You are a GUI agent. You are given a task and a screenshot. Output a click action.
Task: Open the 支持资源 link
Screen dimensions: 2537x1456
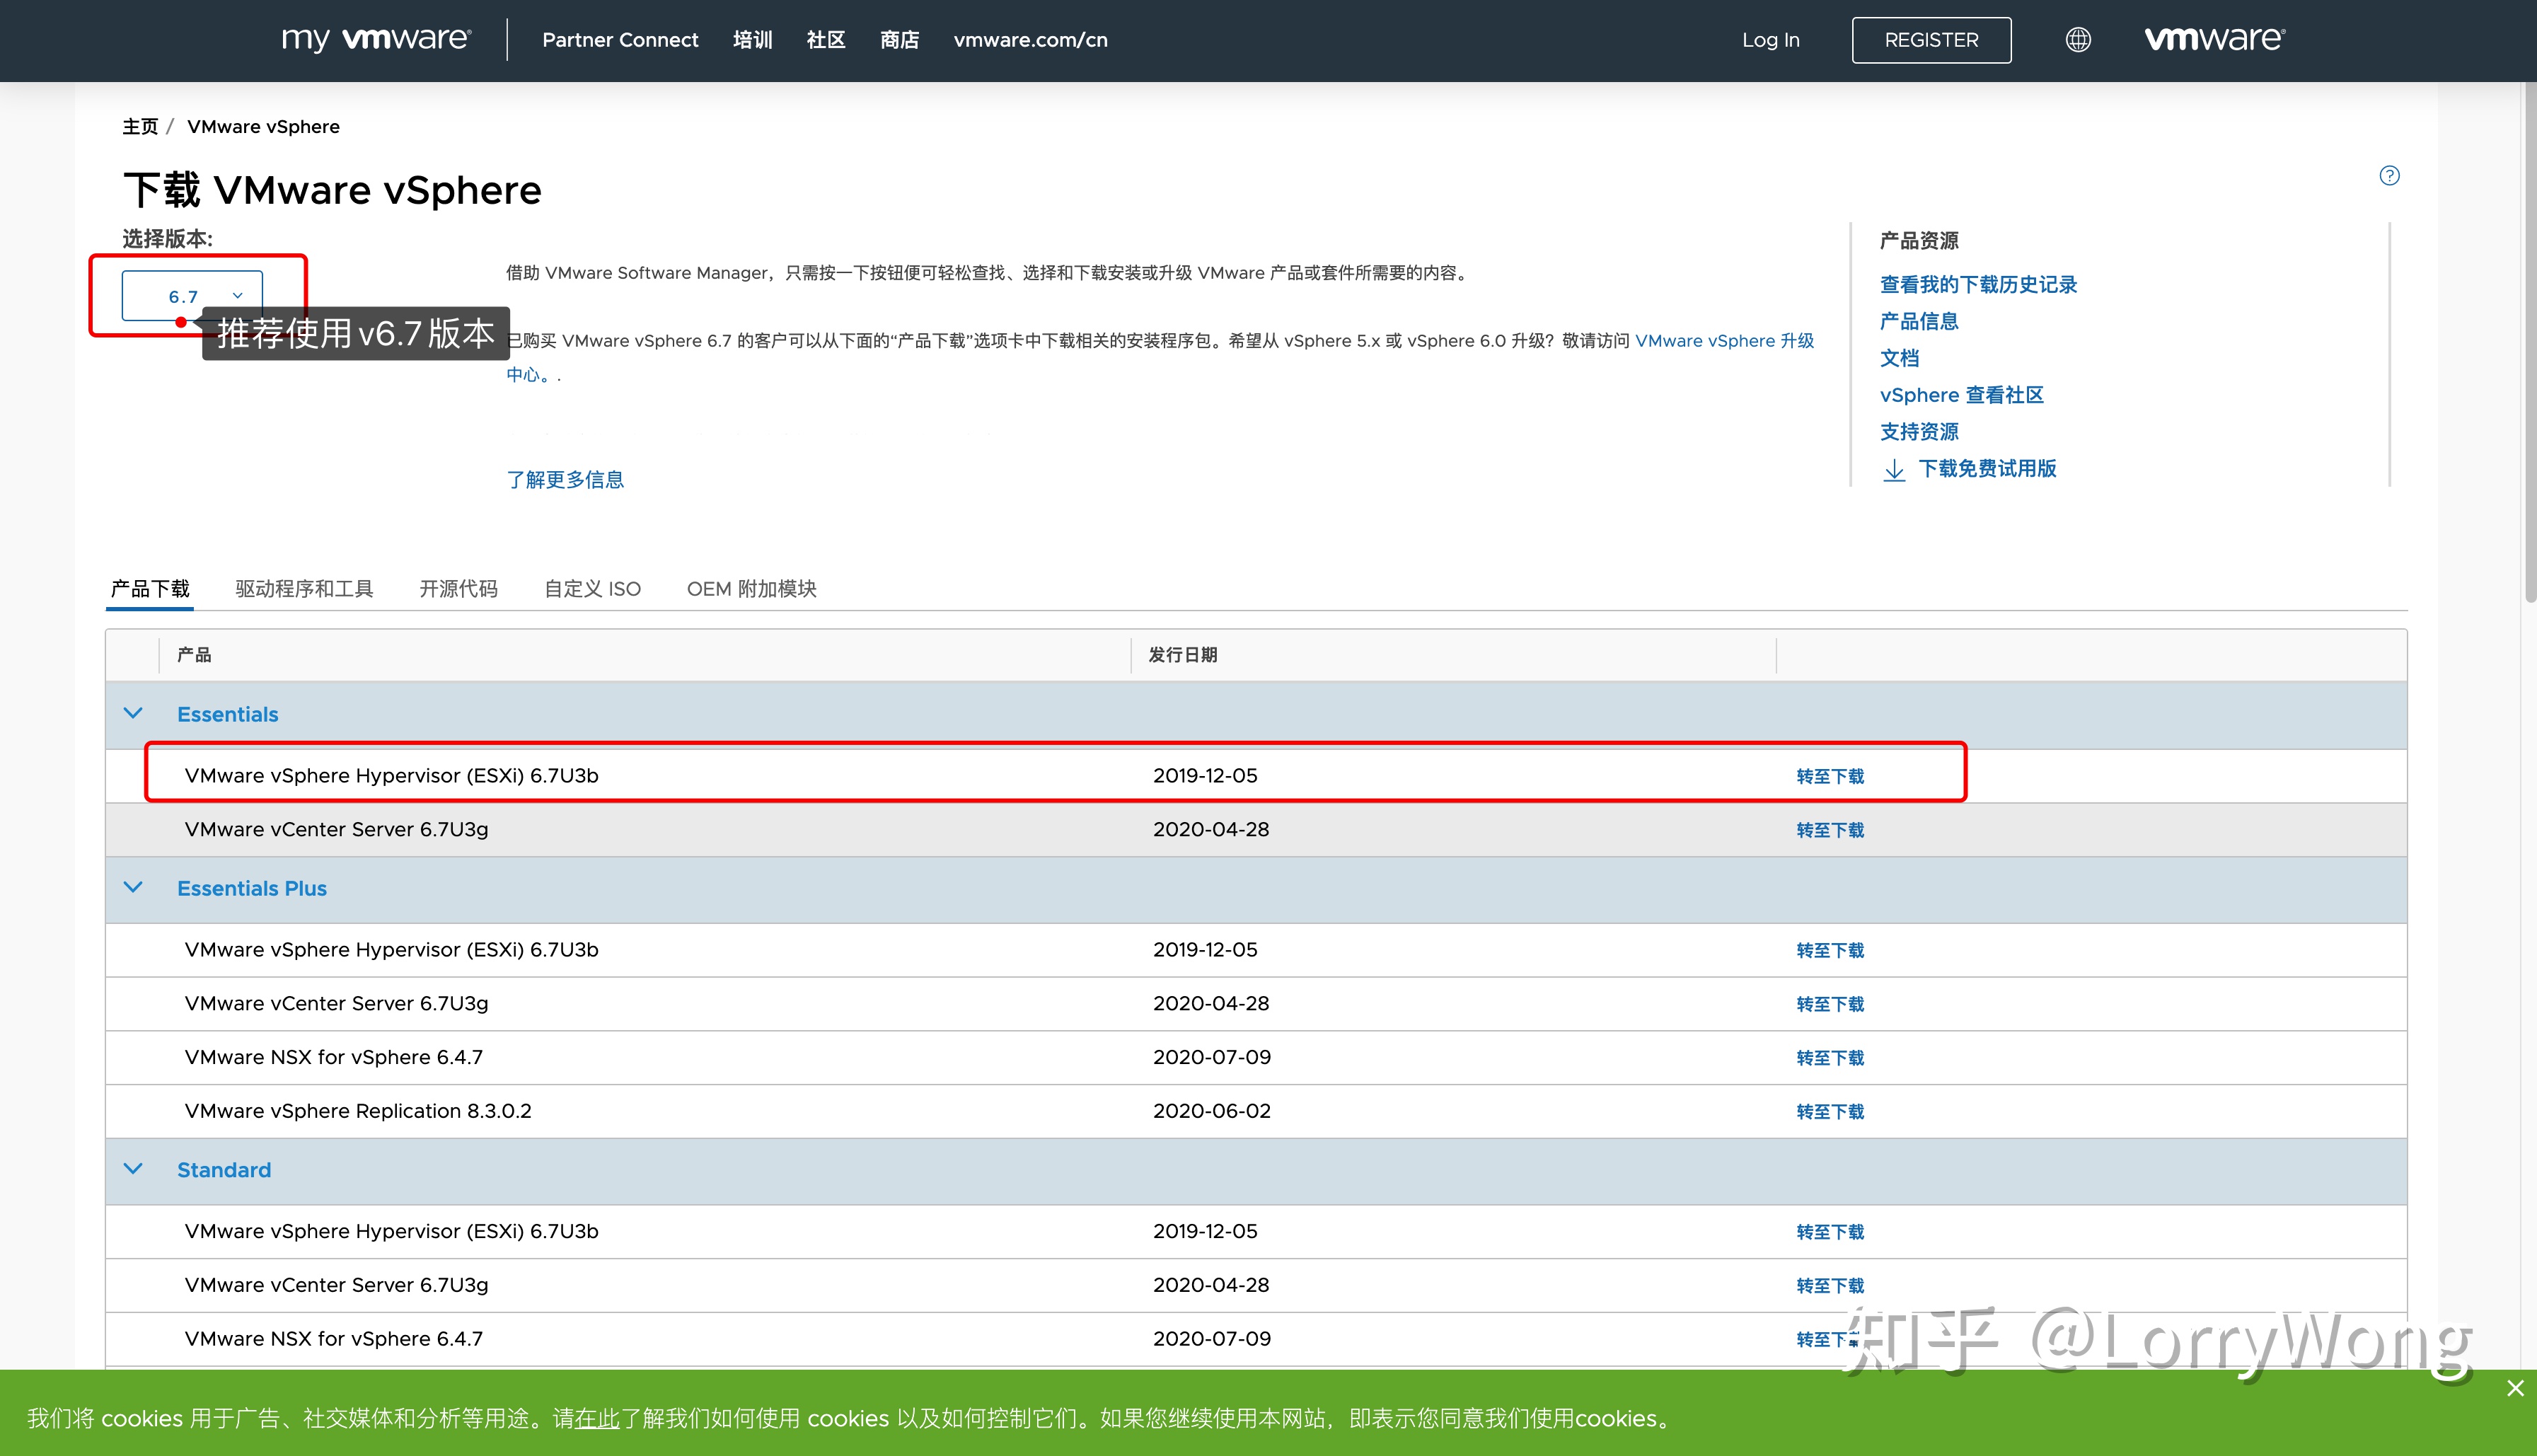pyautogui.click(x=1919, y=432)
